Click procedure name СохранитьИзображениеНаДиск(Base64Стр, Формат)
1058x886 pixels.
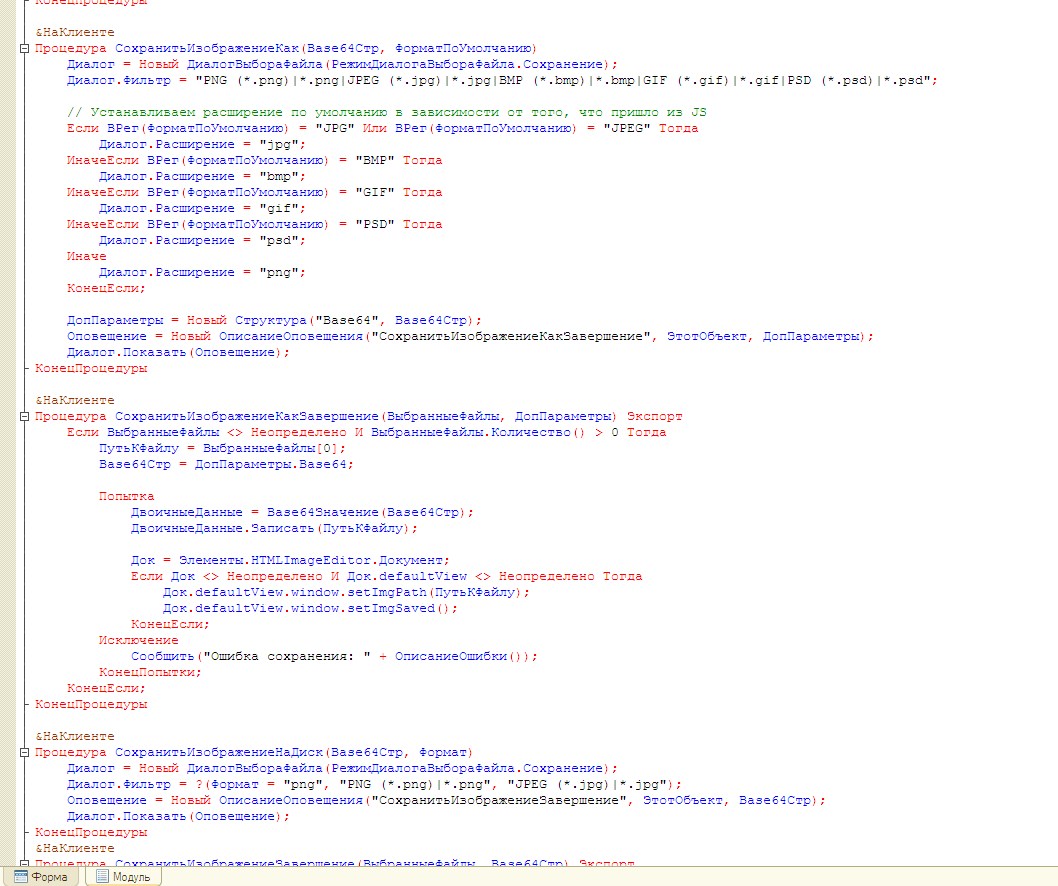click(x=294, y=752)
